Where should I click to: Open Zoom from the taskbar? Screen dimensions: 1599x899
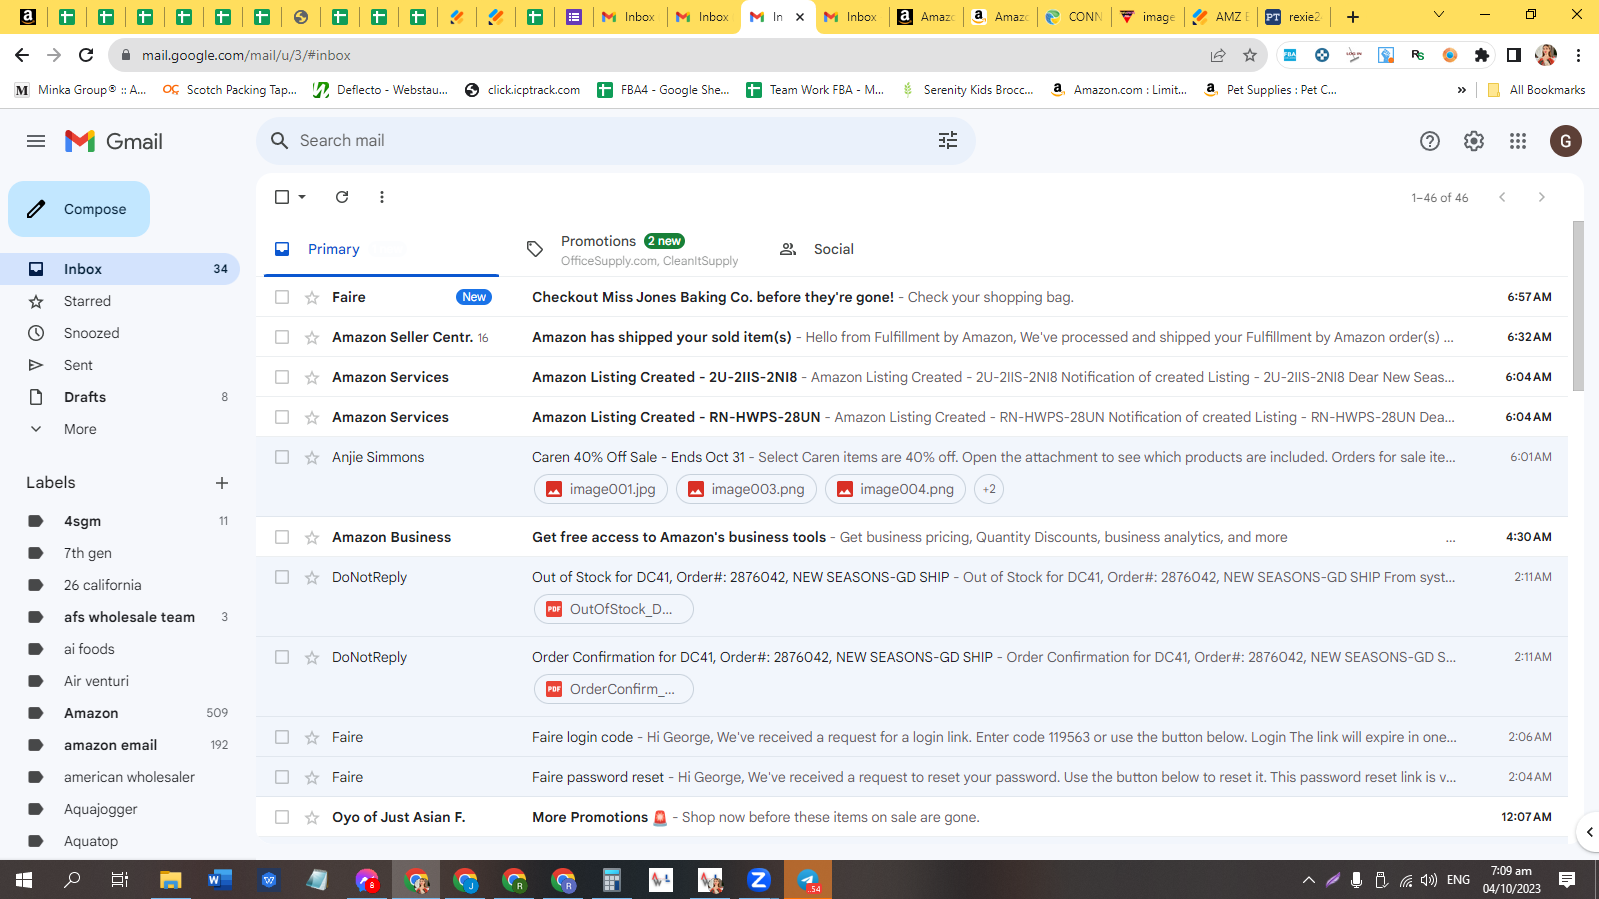point(759,880)
